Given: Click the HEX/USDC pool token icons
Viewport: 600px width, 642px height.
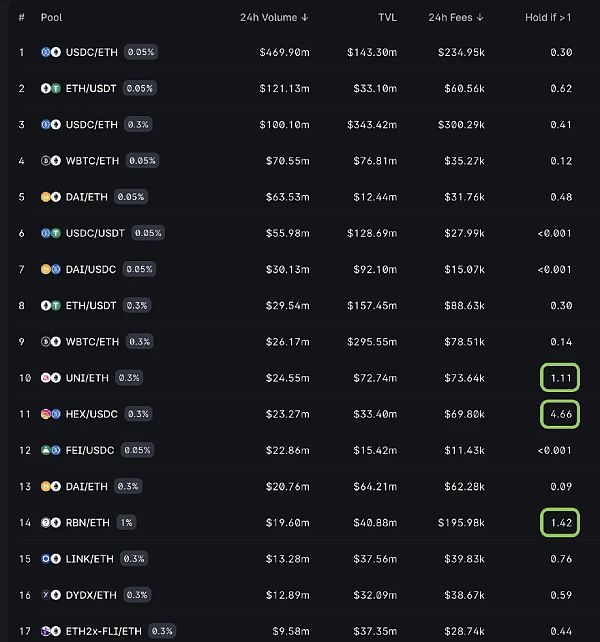Looking at the screenshot, I should 51,414.
